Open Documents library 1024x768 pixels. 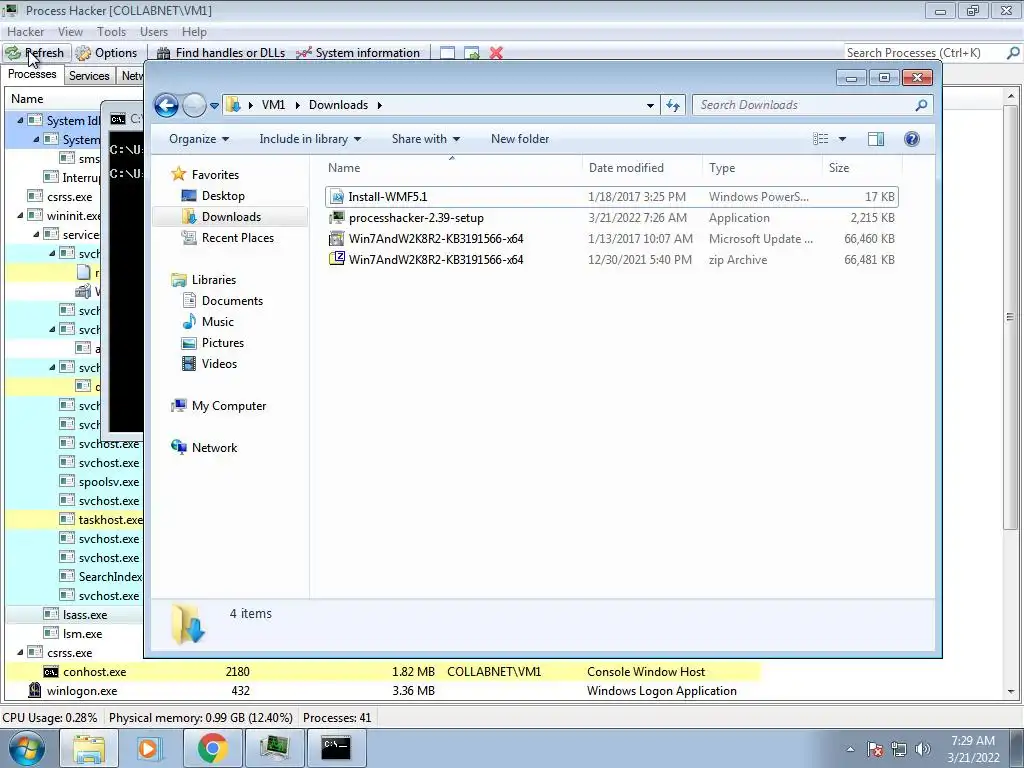[232, 300]
